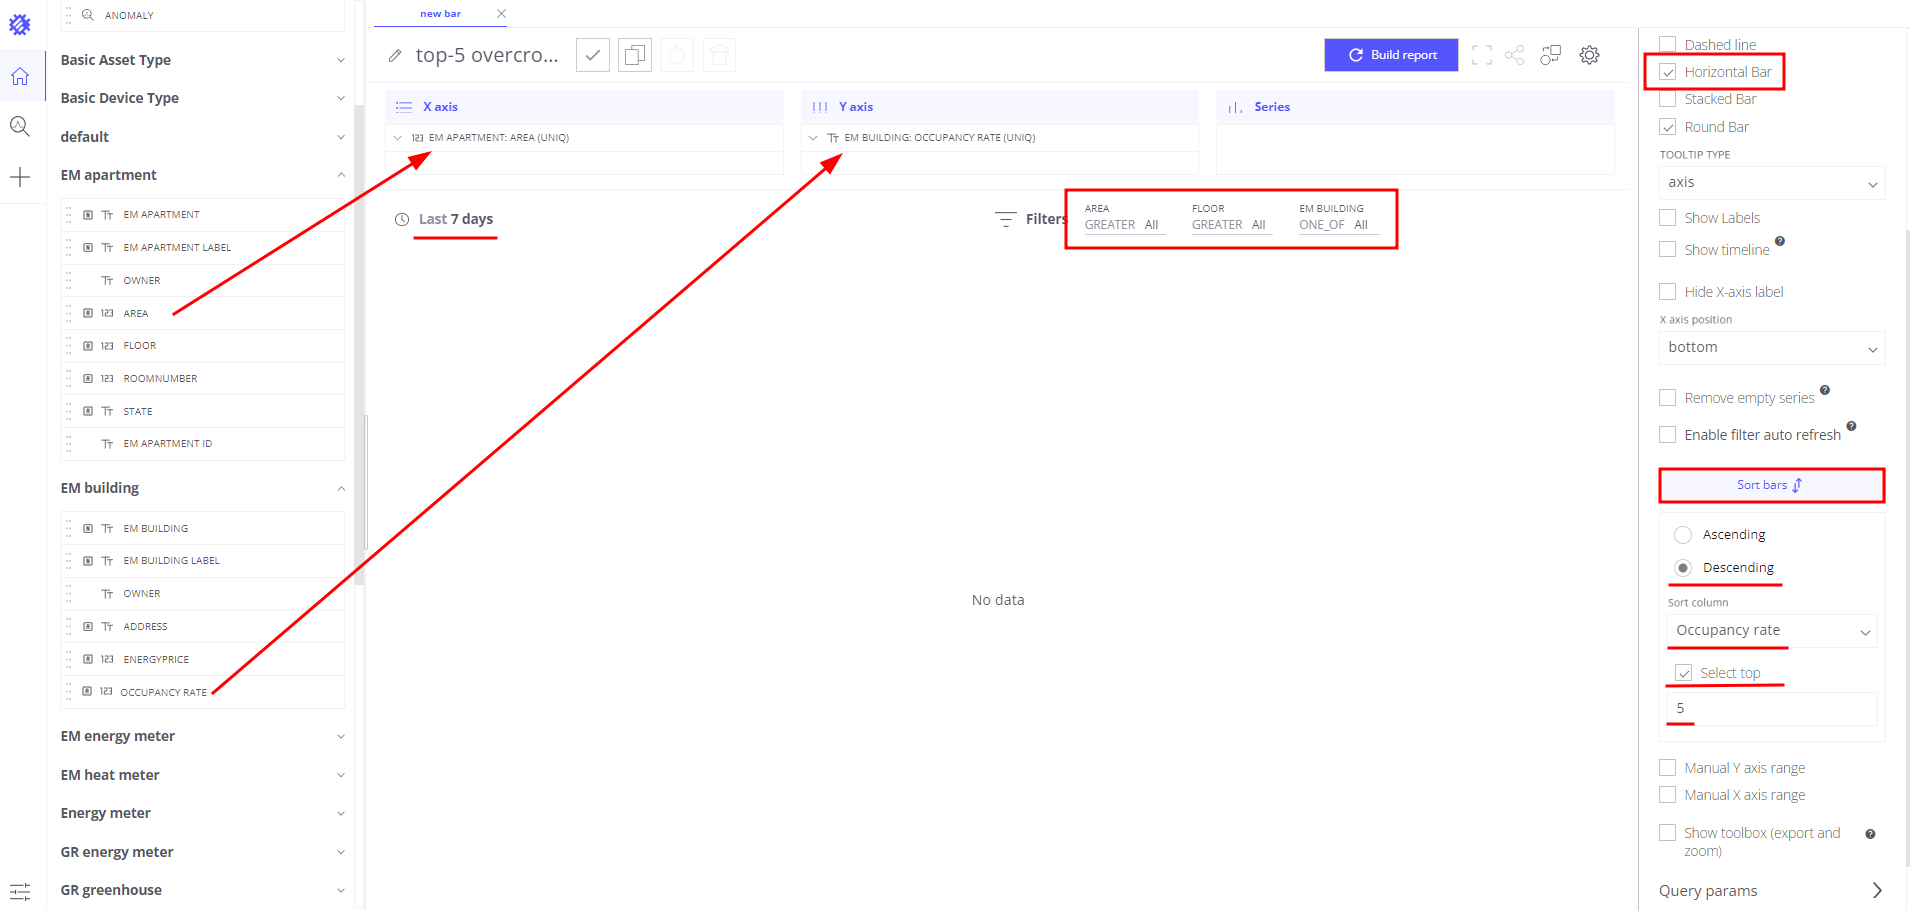Viewport: 1910px width, 911px height.
Task: Open the Home panel in the left sidebar
Action: click(x=21, y=75)
